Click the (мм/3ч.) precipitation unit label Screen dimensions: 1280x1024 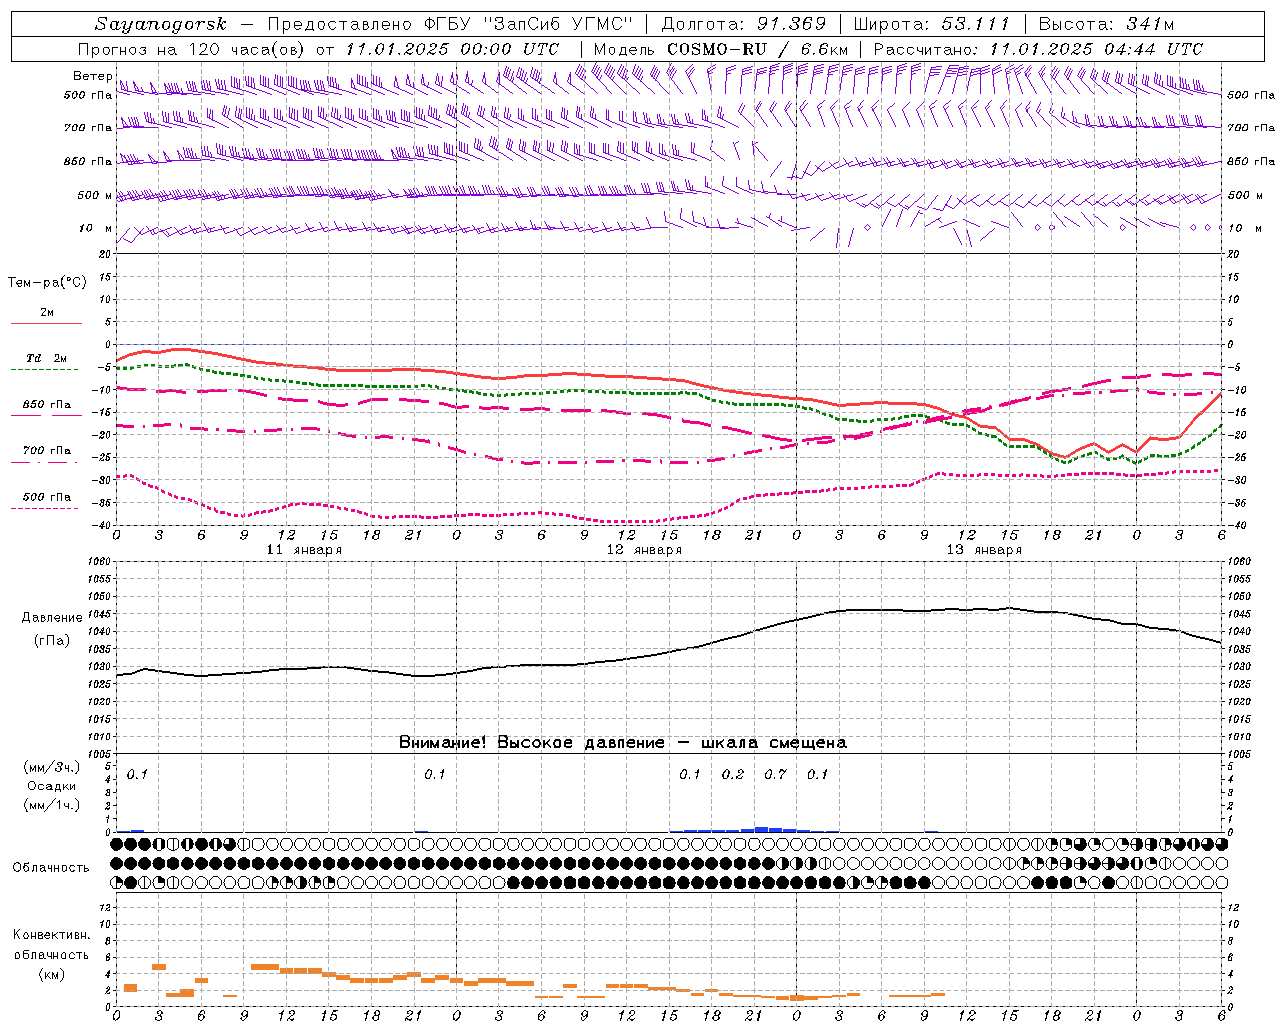(52, 767)
